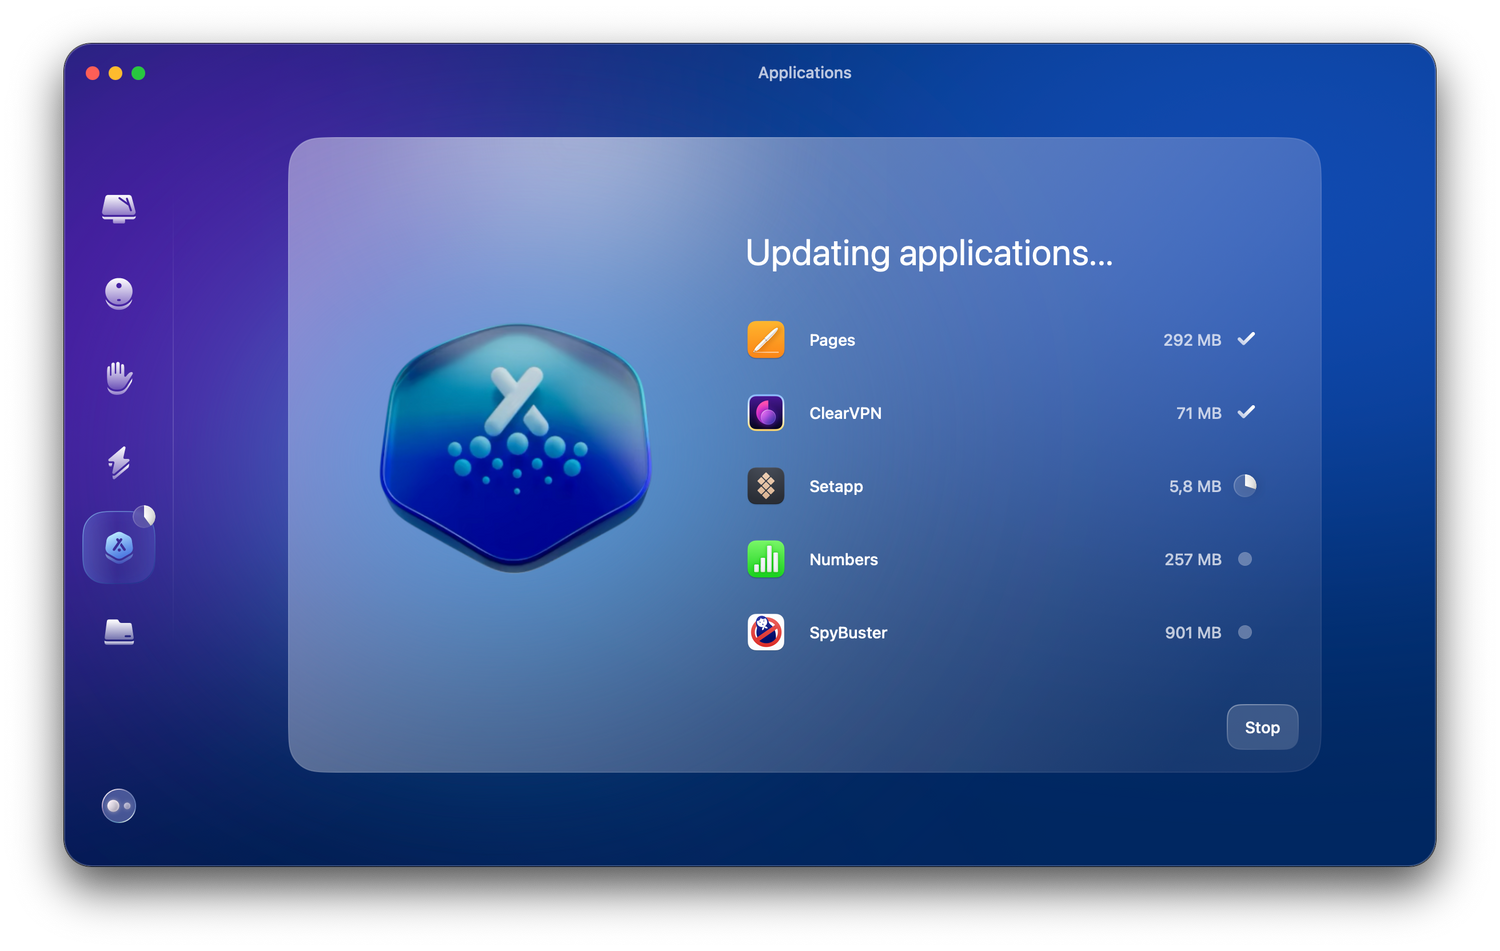Click the pie progress indicator for Setapp
This screenshot has width=1500, height=951.
point(1245,486)
